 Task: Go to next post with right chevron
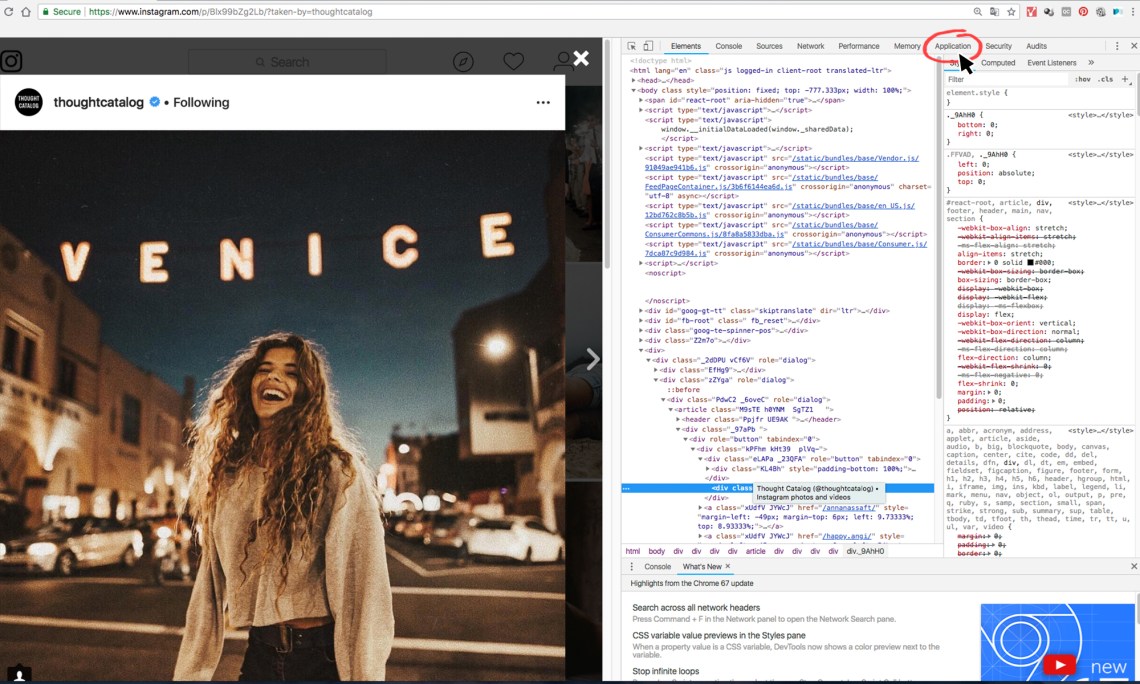[593, 358]
